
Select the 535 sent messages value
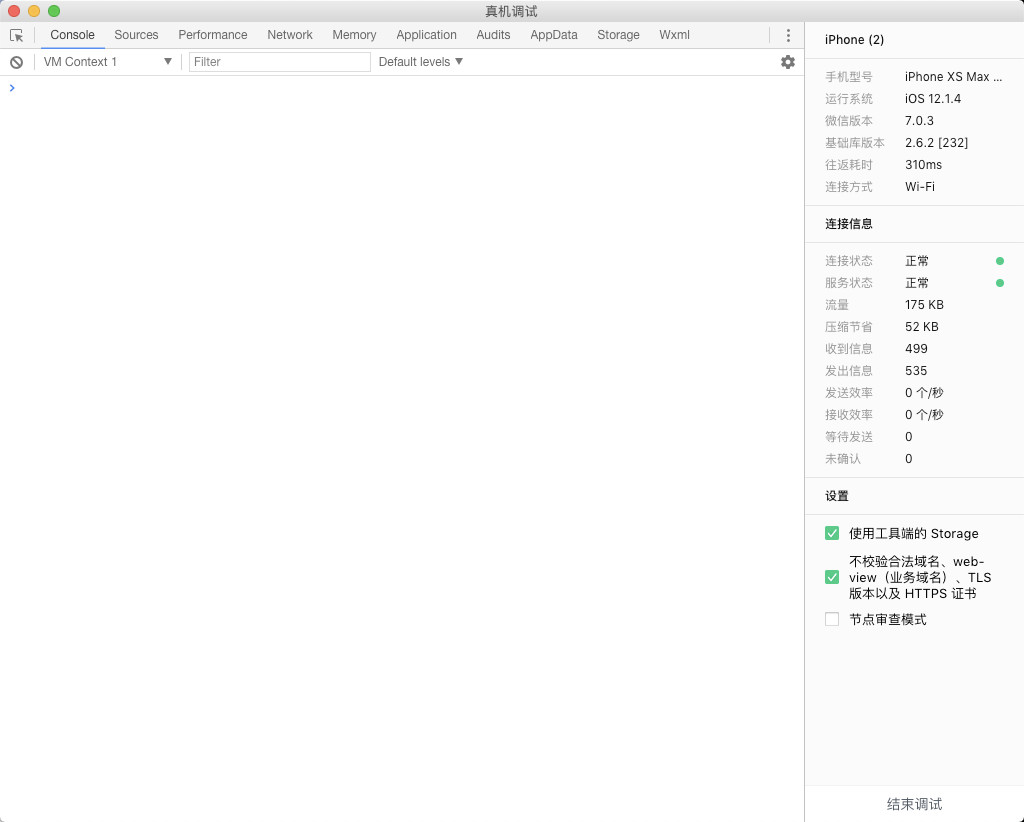[x=916, y=371]
